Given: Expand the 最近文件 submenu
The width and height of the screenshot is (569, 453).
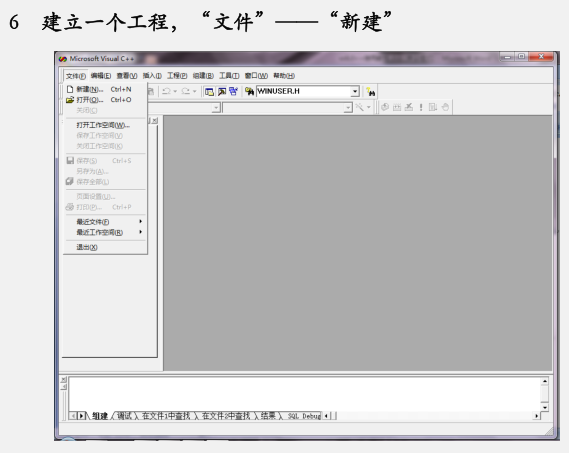Looking at the screenshot, I should pyautogui.click(x=105, y=221).
